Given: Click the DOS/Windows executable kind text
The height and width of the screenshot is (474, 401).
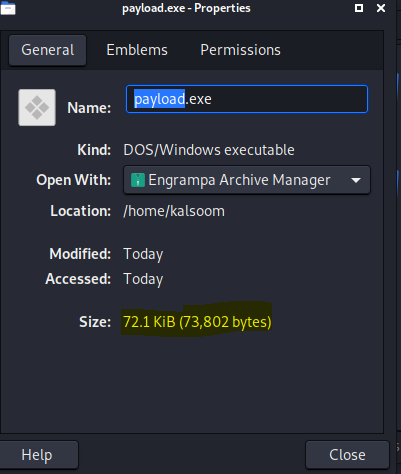Looking at the screenshot, I should (x=209, y=150).
